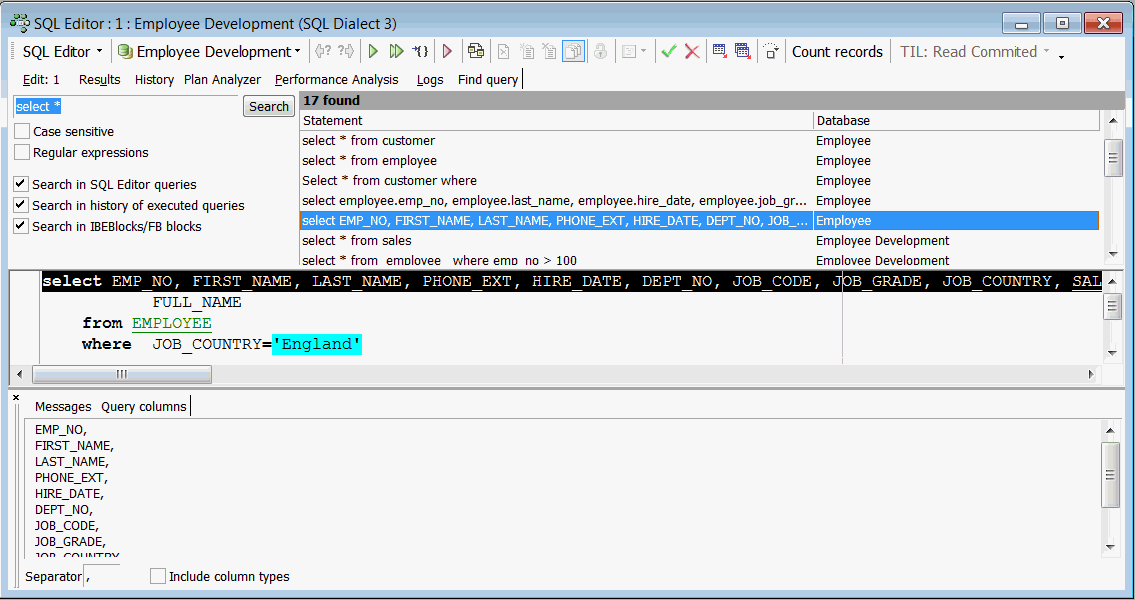Check the Include column types option

tap(158, 576)
